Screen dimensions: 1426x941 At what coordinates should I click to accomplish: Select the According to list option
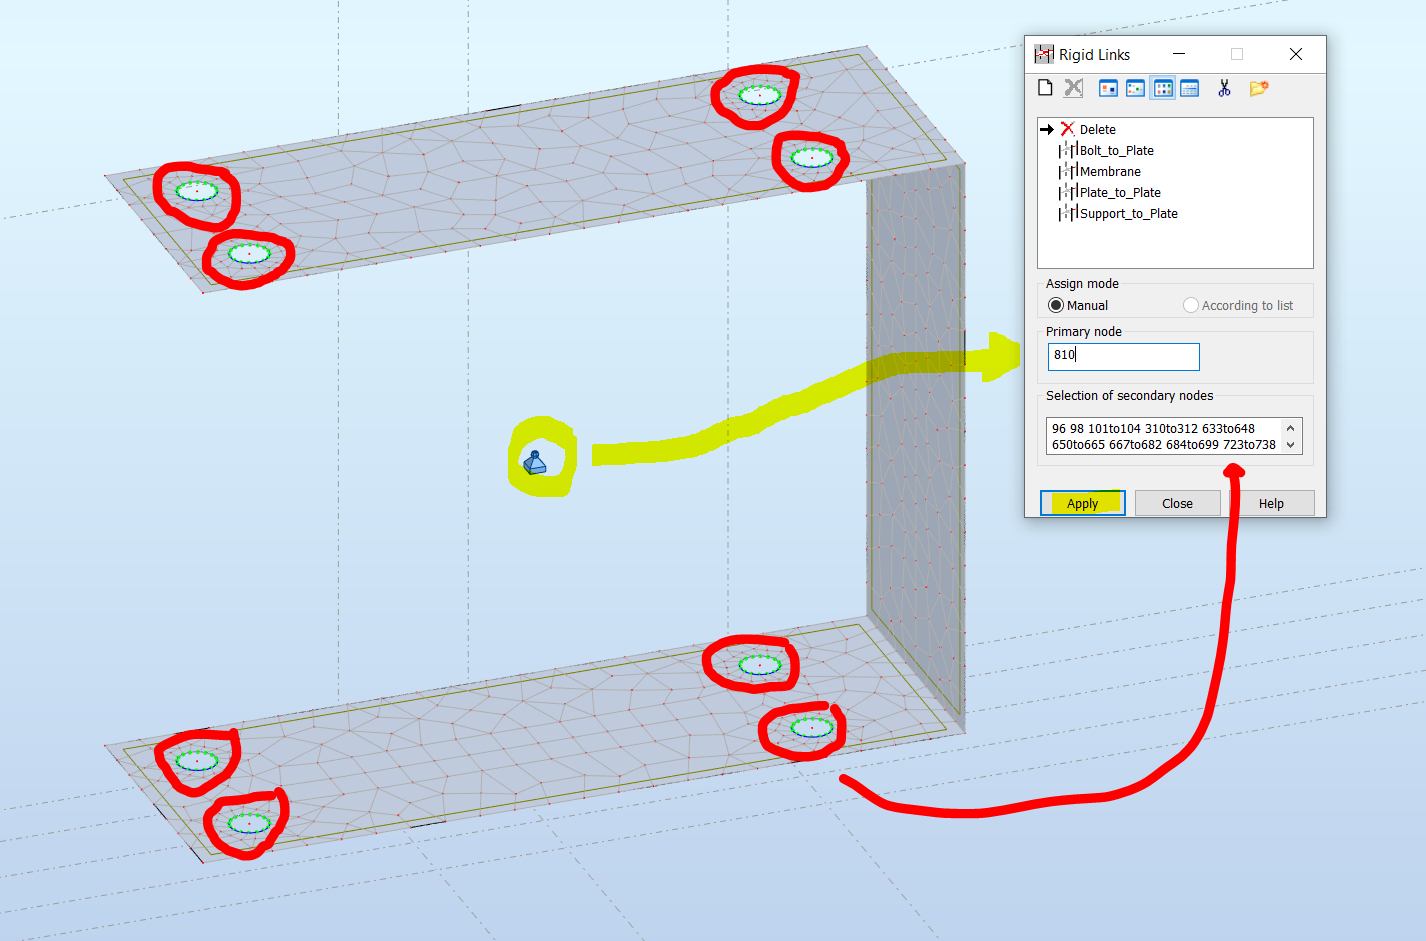point(1191,305)
